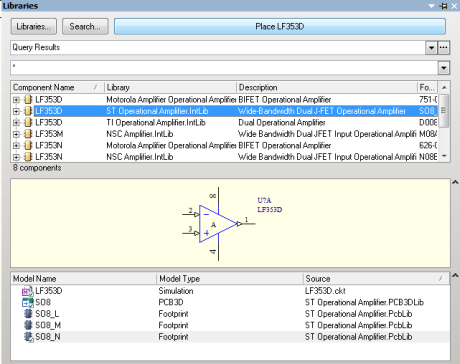The image size is (460, 364).
Task: Select the LF353M component icon
Action: click(x=28, y=134)
